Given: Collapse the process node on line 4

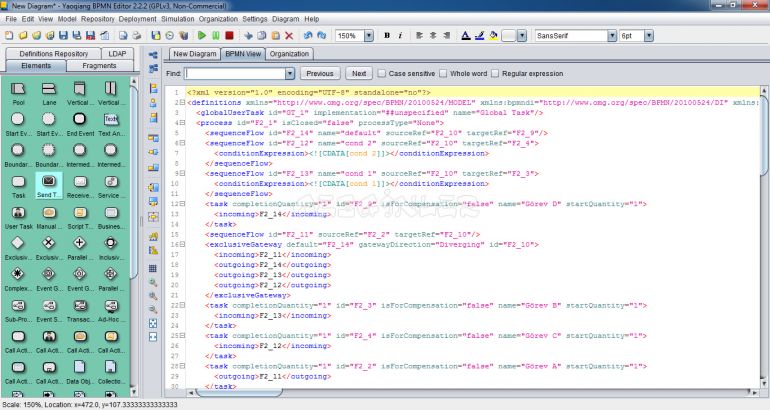Looking at the screenshot, I should [182, 123].
